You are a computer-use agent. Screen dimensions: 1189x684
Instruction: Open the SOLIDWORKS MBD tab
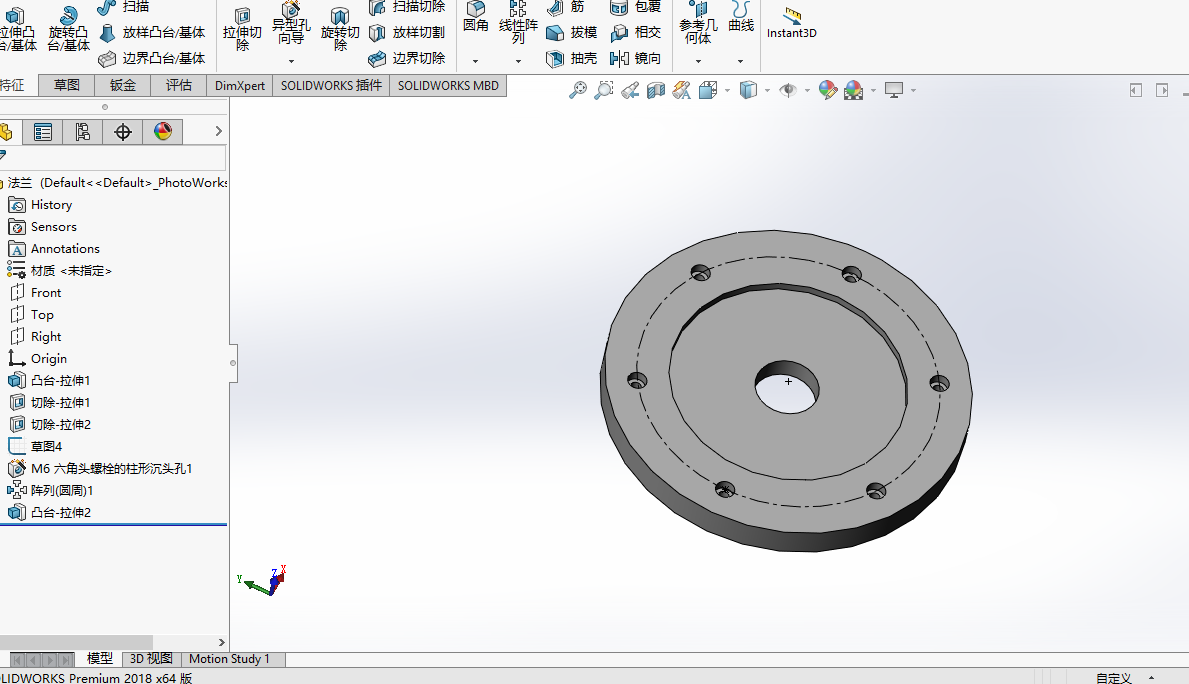pyautogui.click(x=448, y=85)
